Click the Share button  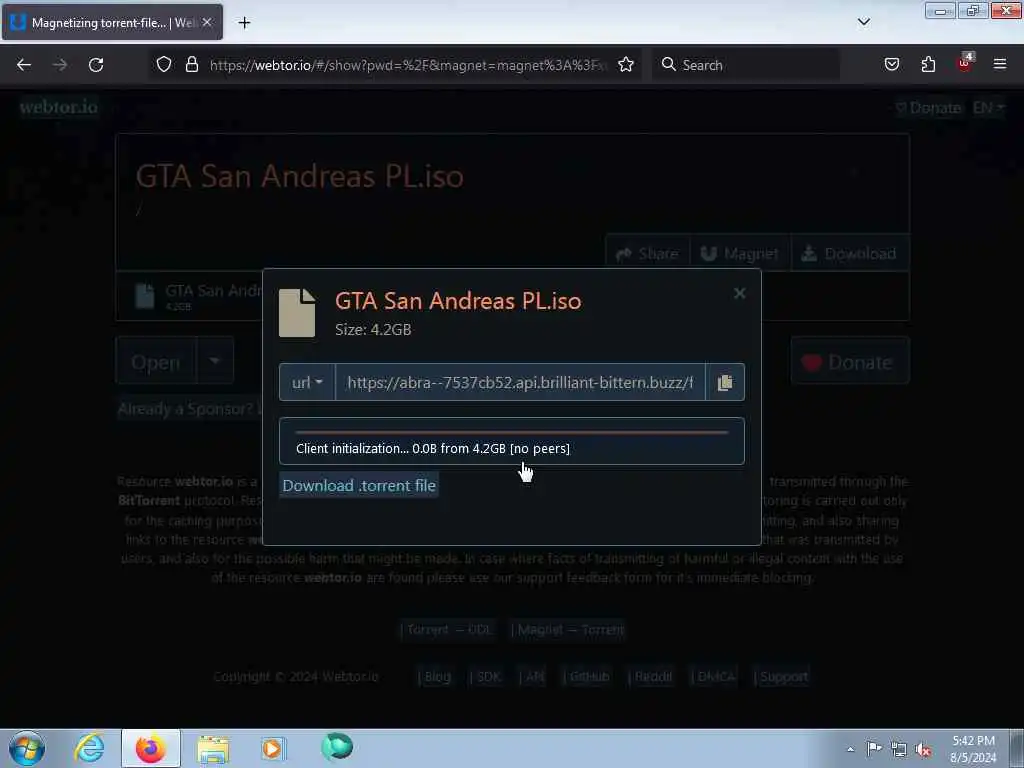pos(647,253)
